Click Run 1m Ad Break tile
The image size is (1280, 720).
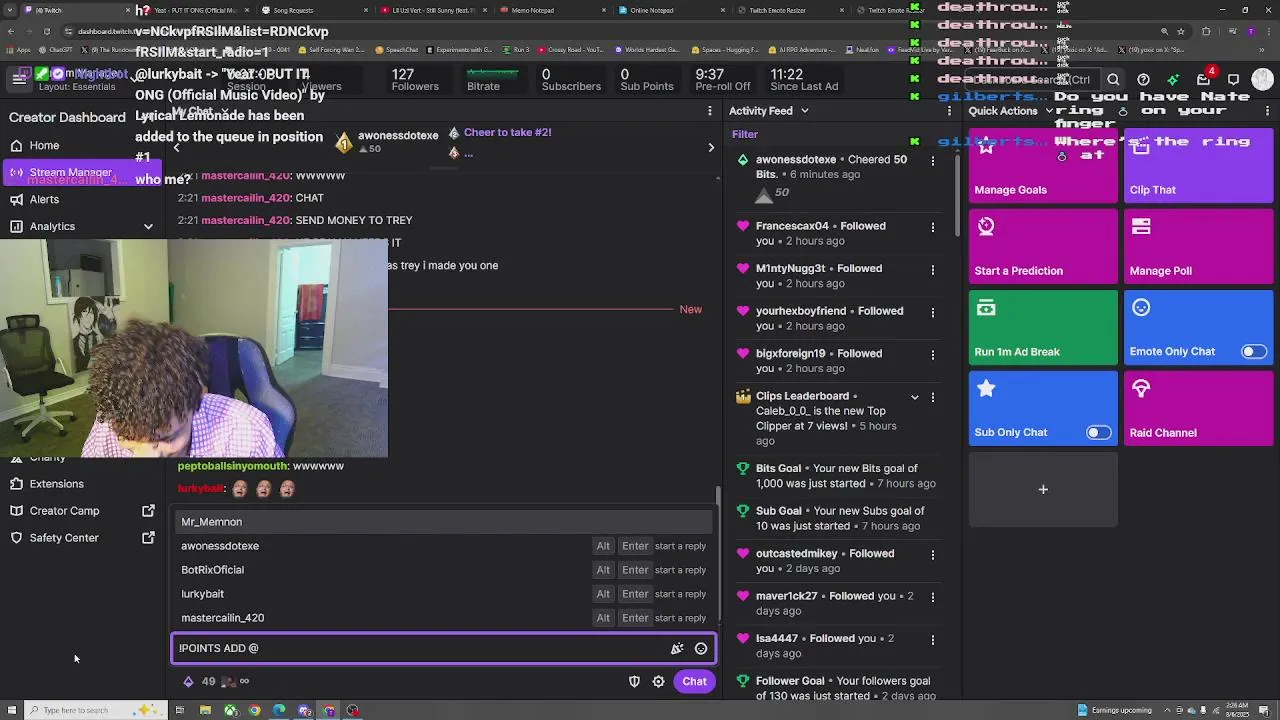click(1043, 327)
